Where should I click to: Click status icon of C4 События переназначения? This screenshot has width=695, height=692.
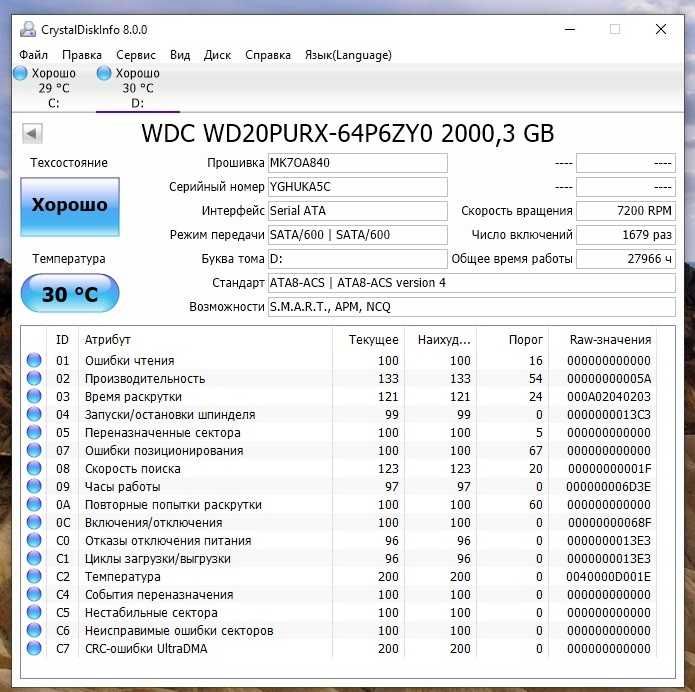pos(34,594)
